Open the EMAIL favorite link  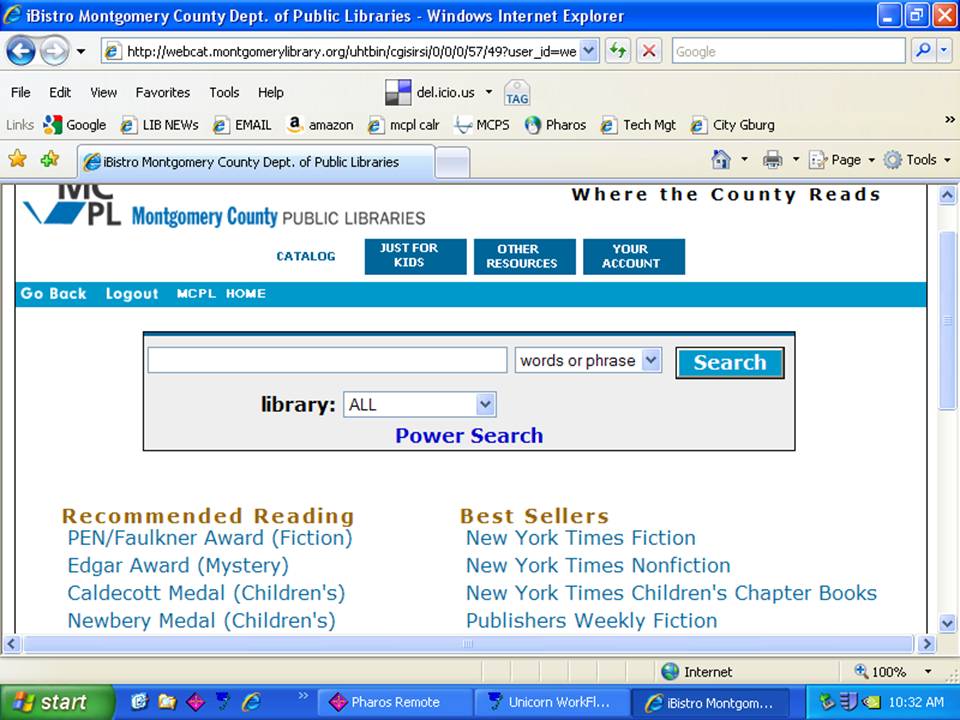click(x=242, y=125)
